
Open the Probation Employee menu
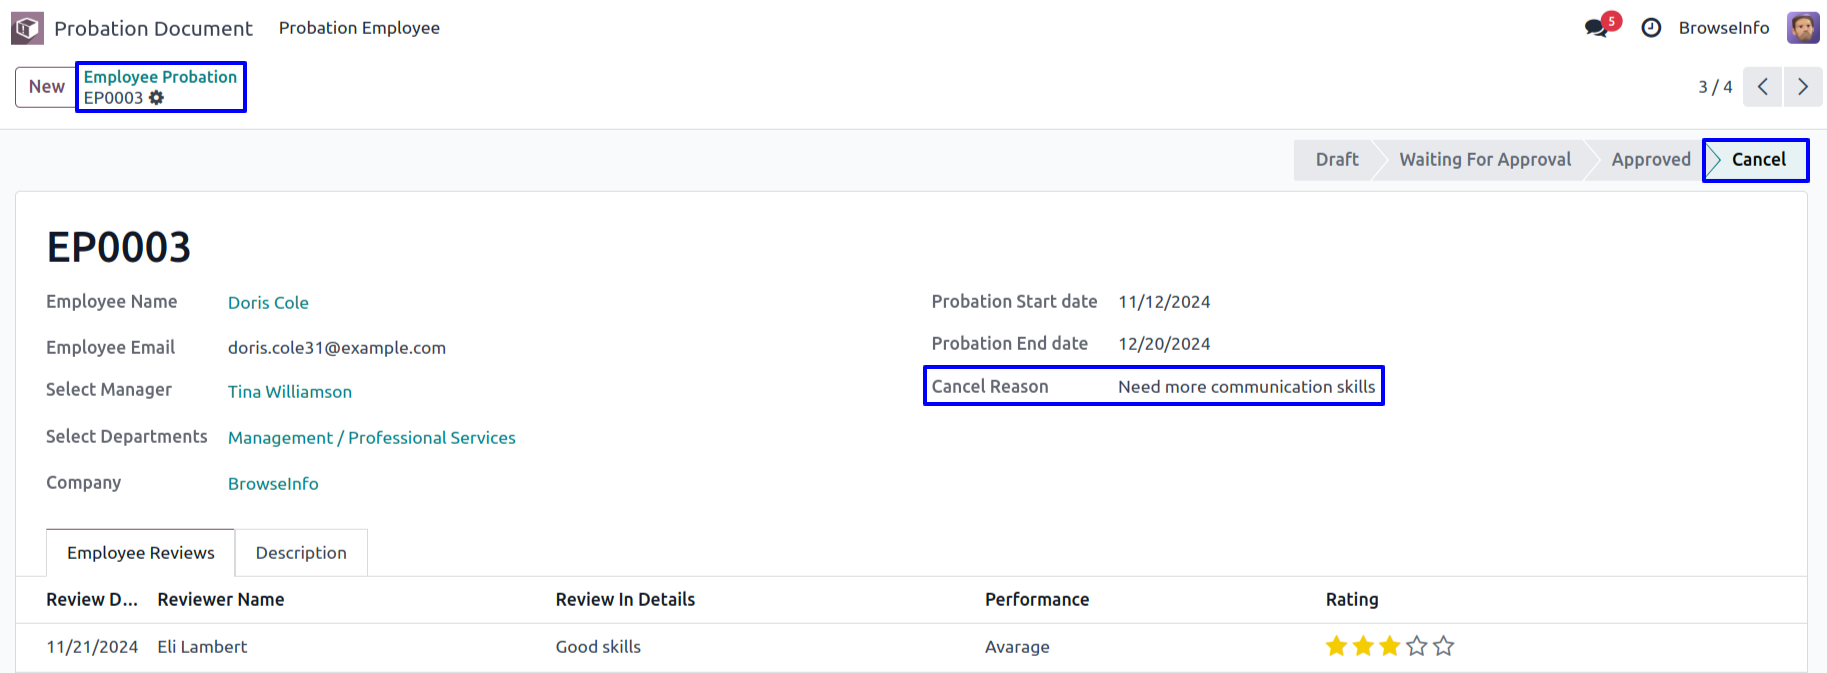tap(359, 28)
